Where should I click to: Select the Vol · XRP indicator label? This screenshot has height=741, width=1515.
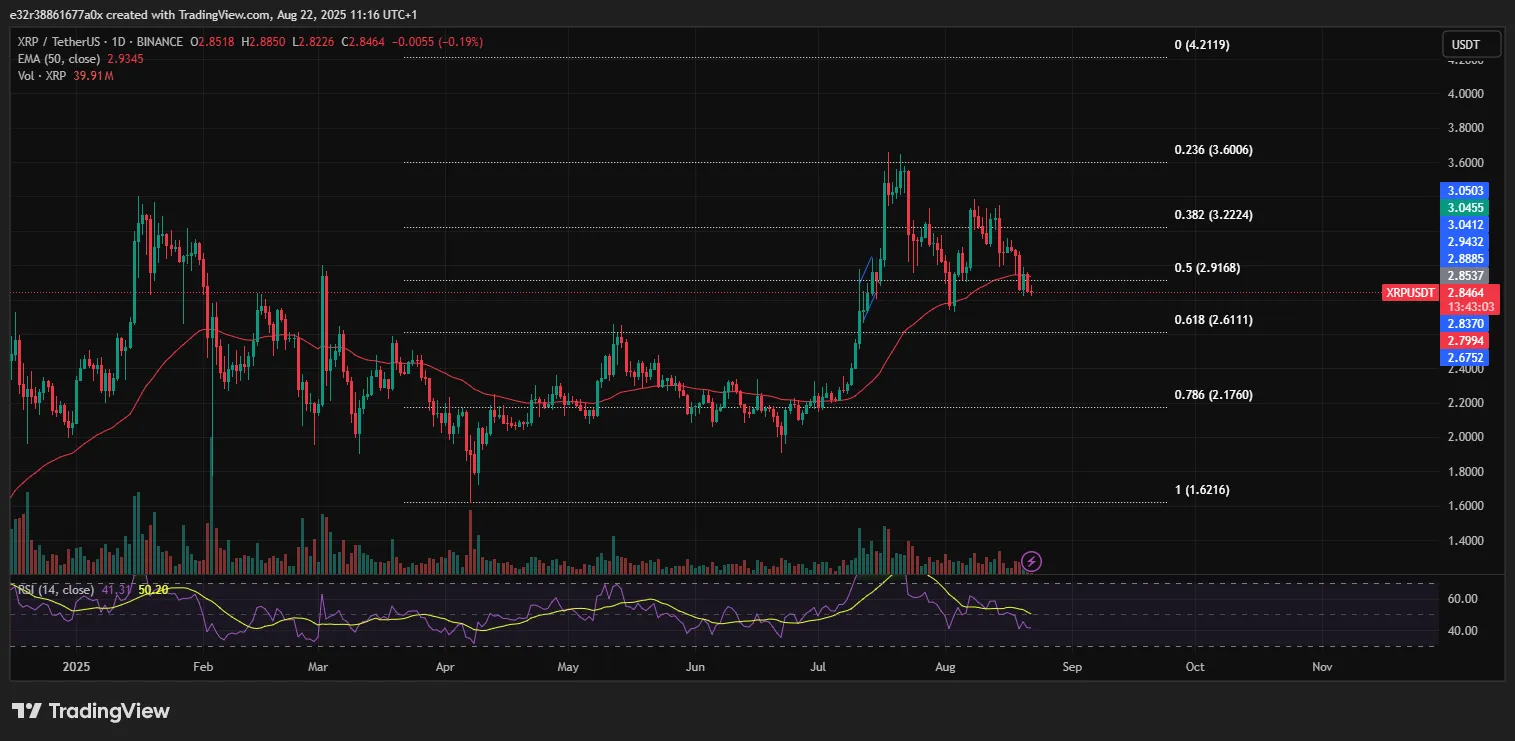point(42,76)
